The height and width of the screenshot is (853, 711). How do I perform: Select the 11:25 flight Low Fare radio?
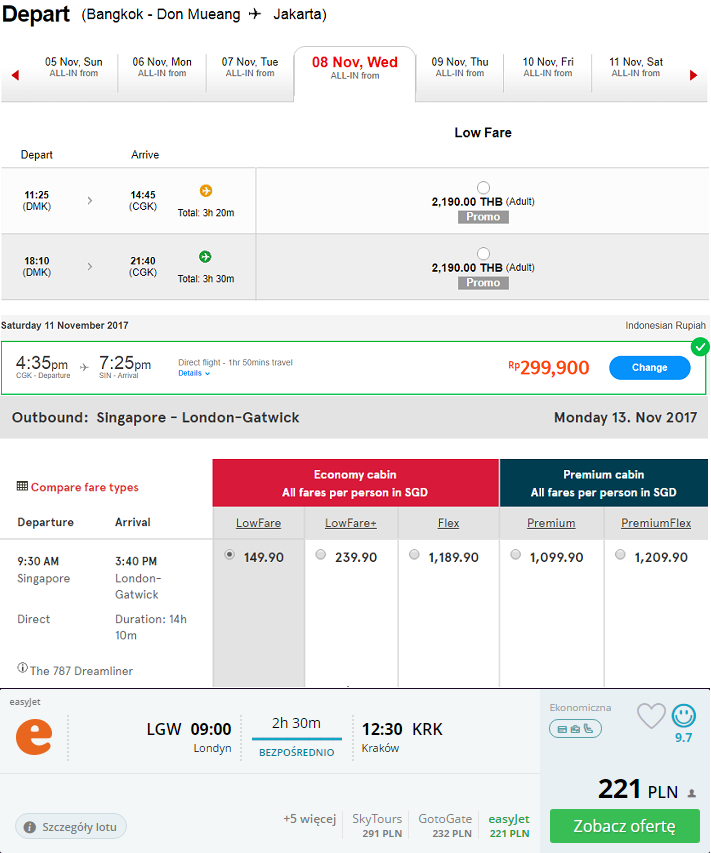[483, 188]
